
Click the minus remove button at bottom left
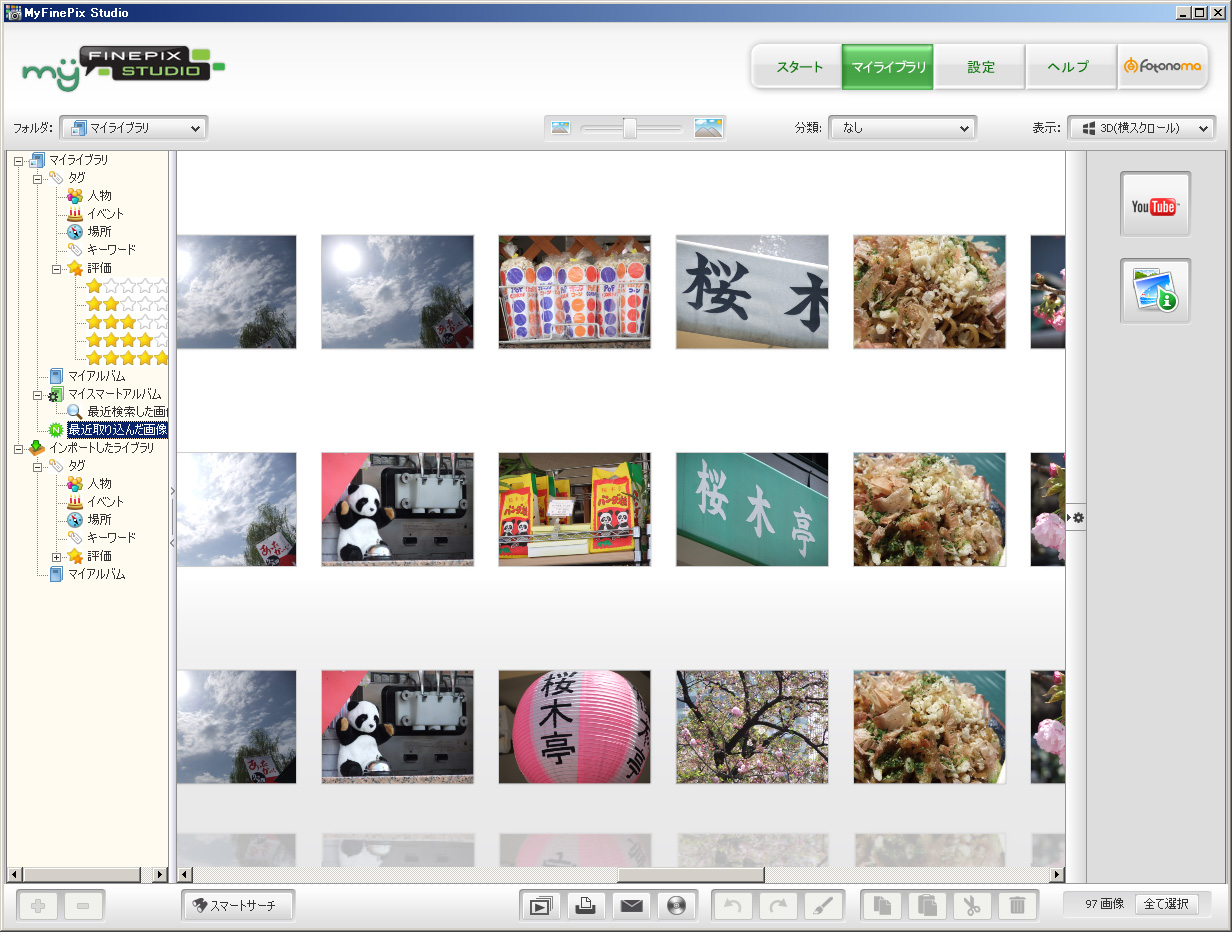pos(84,906)
